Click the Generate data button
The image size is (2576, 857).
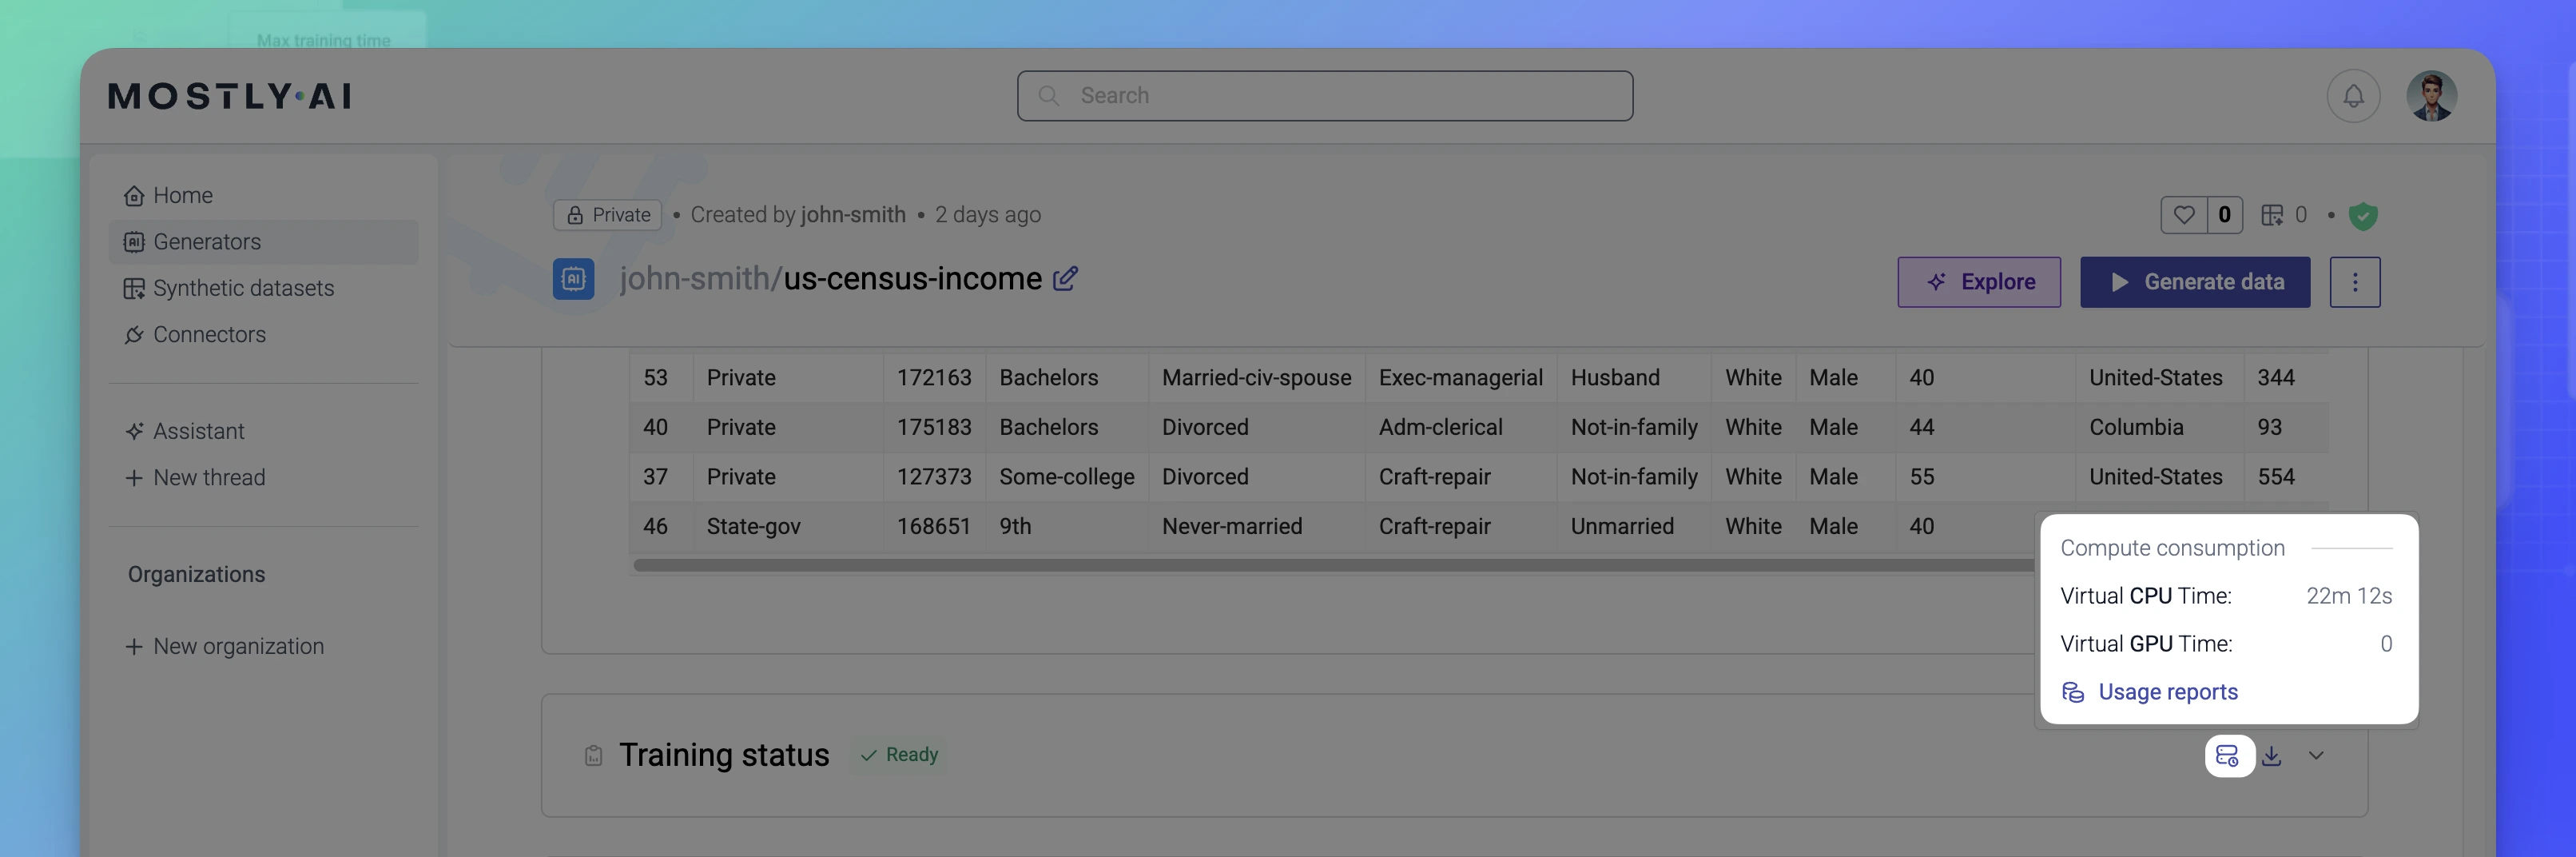2195,282
